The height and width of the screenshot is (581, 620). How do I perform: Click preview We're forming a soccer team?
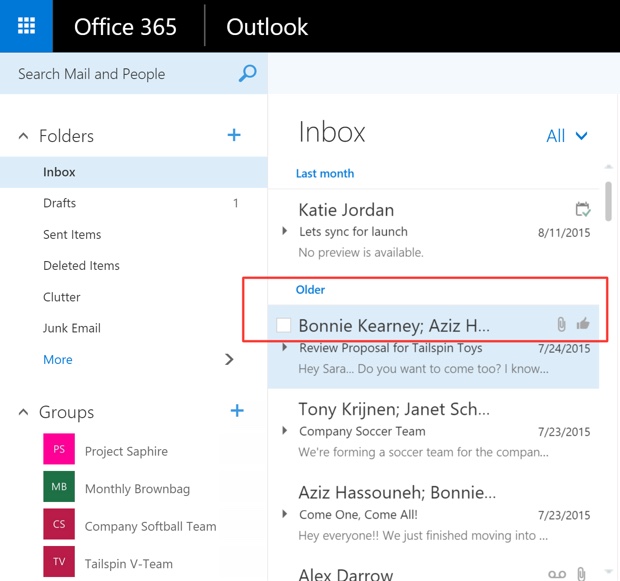(423, 452)
